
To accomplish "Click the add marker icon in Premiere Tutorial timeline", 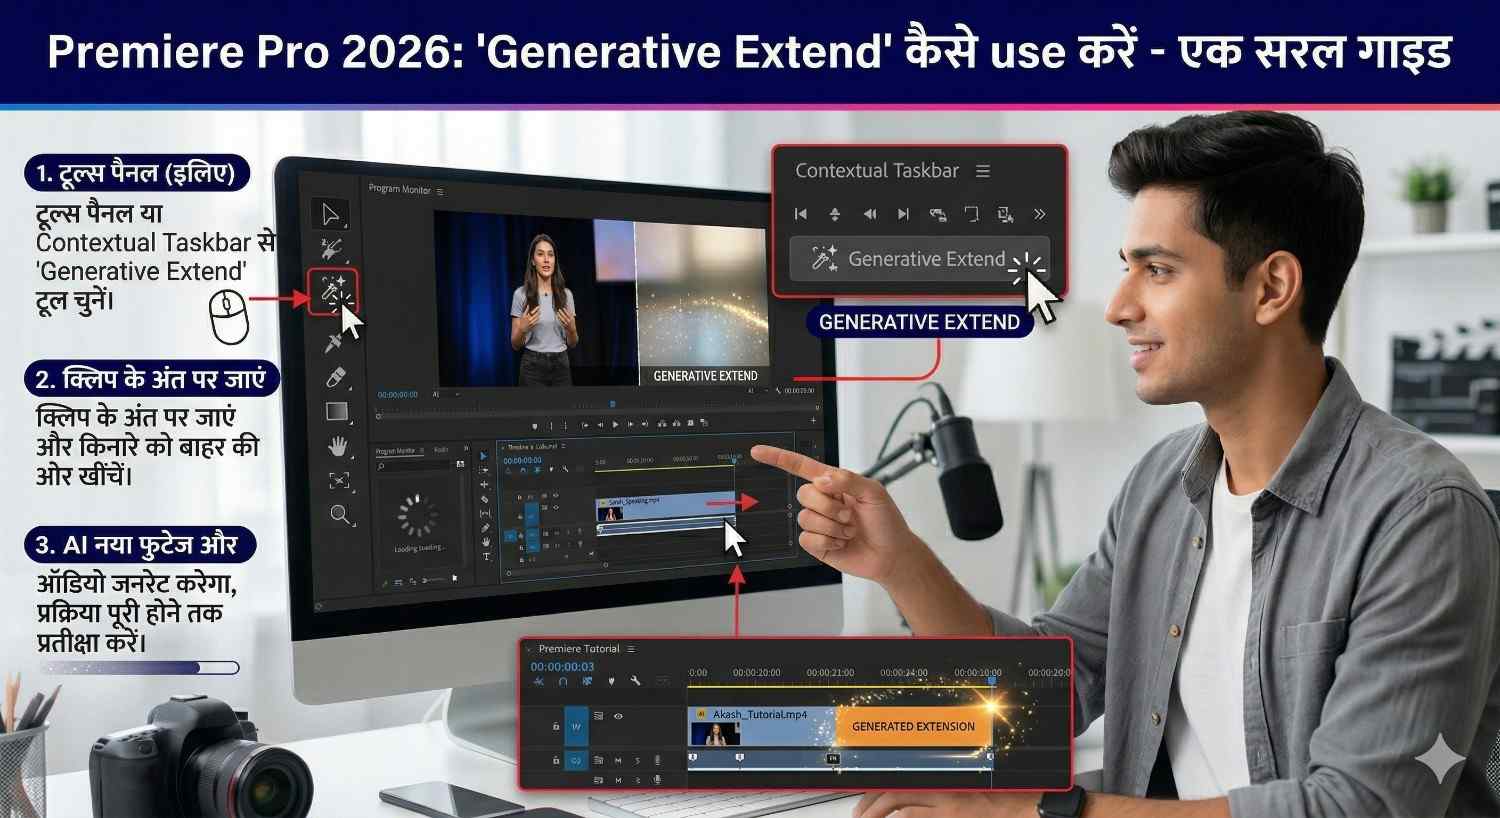I will (611, 681).
